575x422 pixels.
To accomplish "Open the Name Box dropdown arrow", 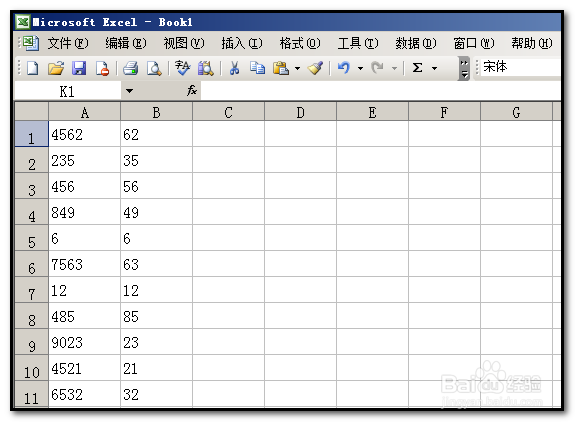I will click(129, 91).
